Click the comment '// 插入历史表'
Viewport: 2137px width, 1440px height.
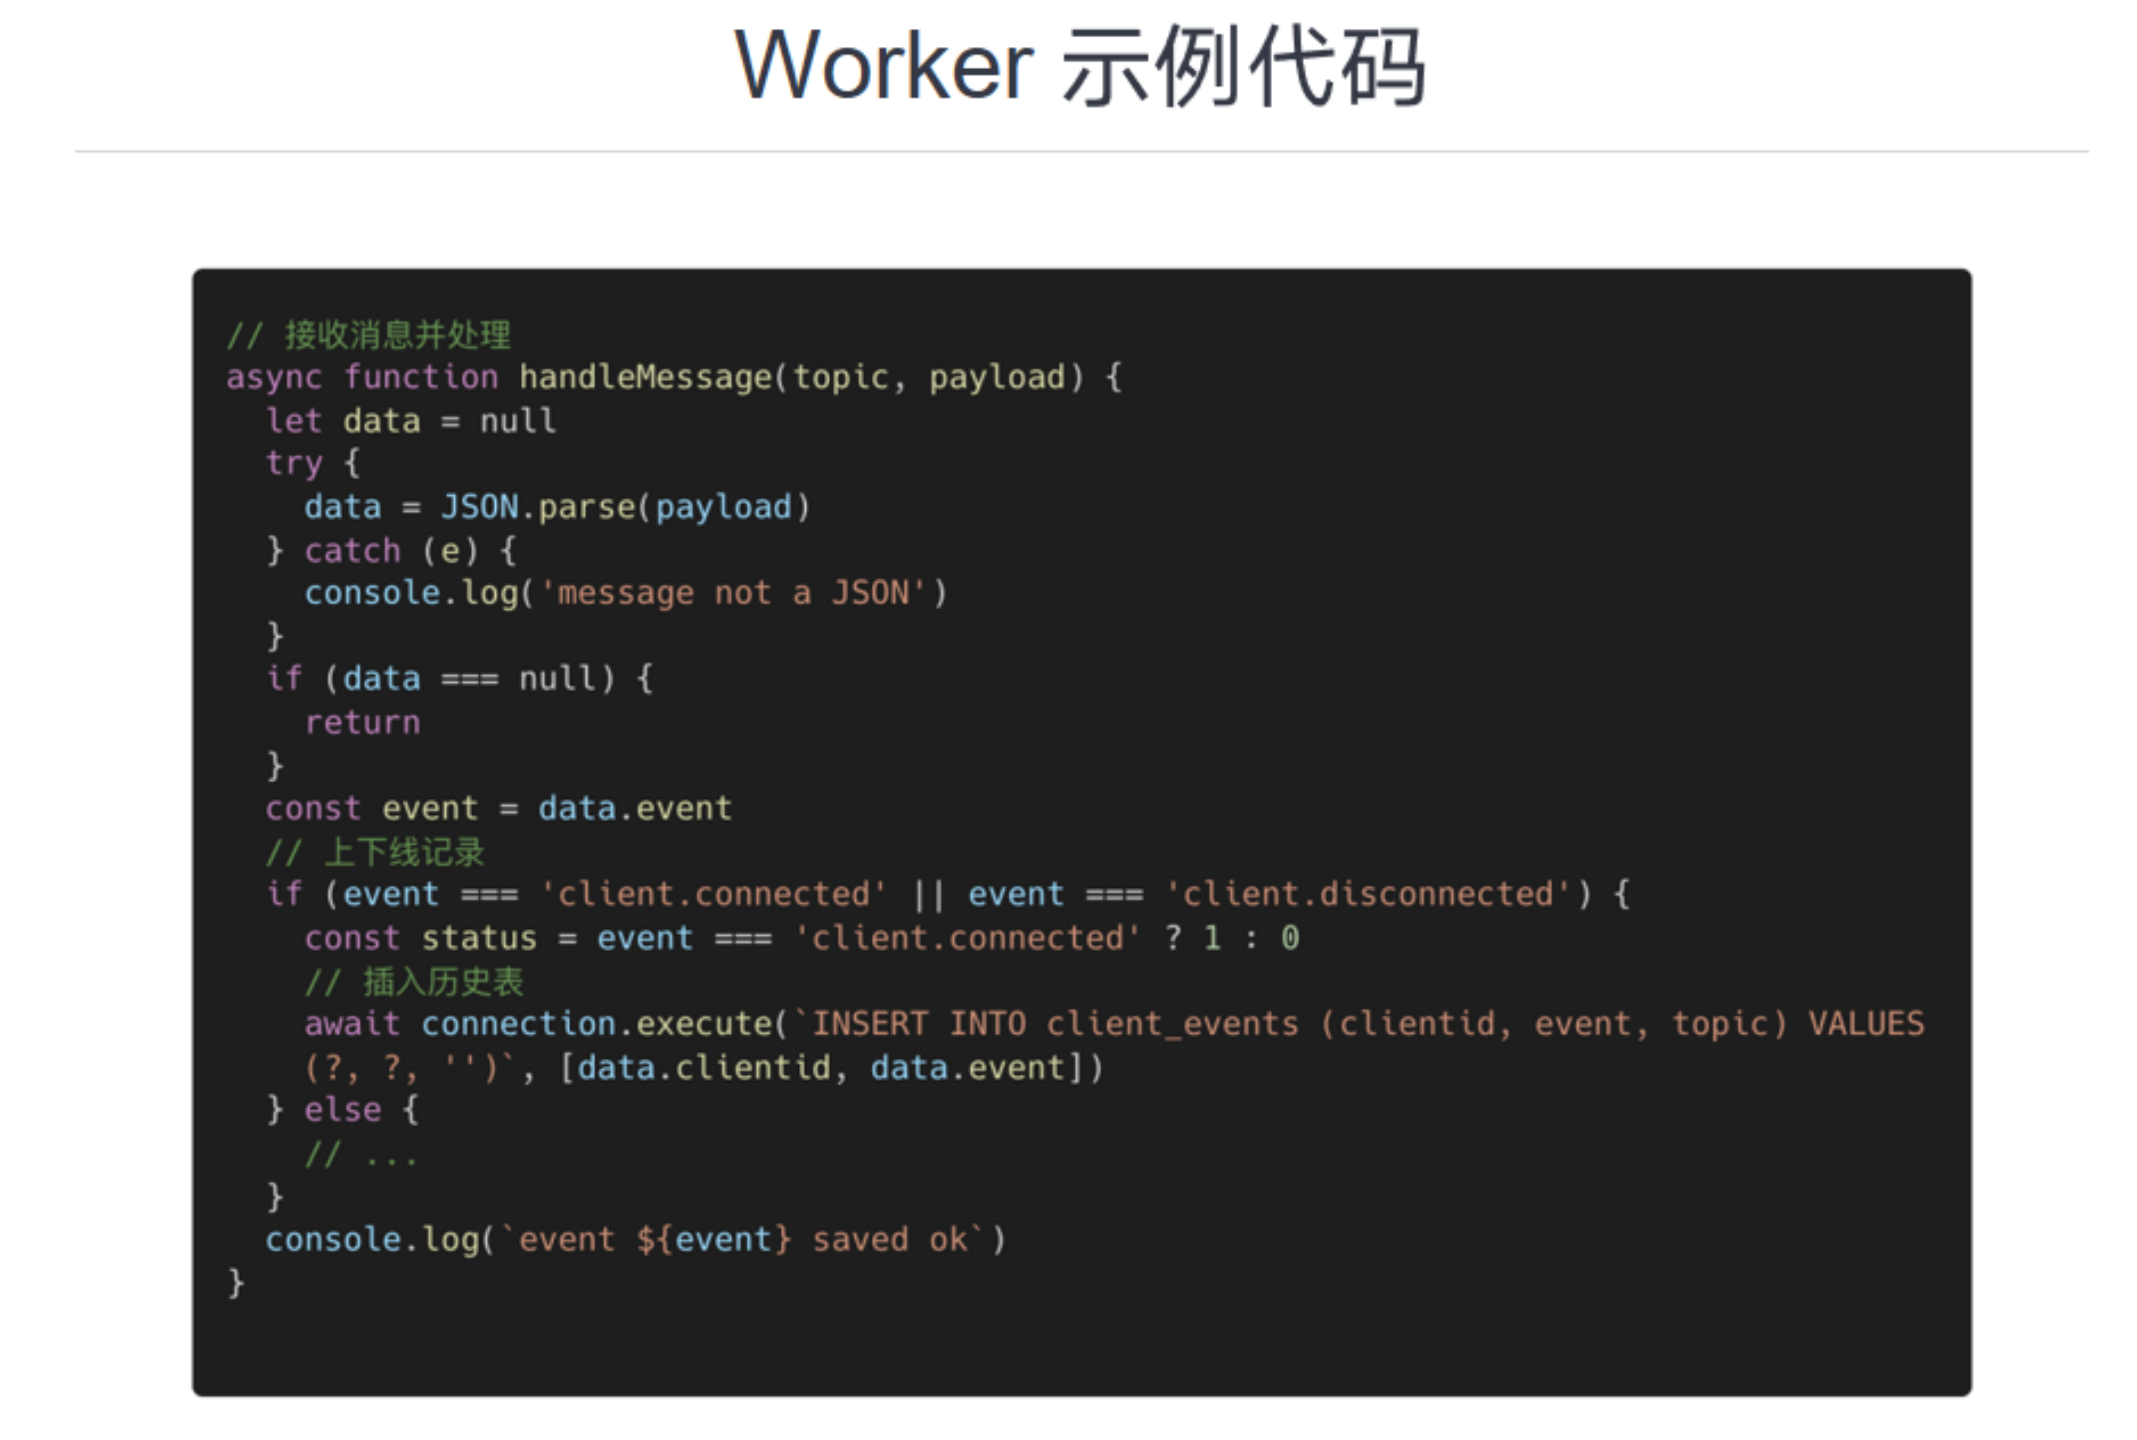tap(414, 981)
